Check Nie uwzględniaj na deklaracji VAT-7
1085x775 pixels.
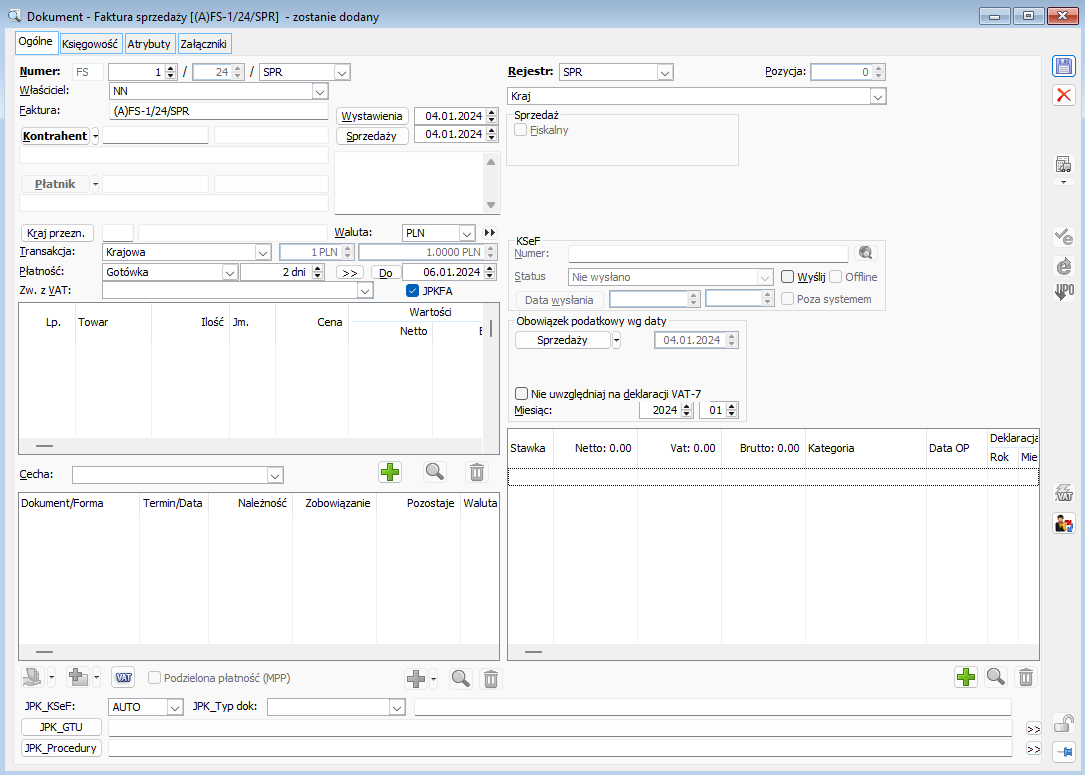[522, 394]
